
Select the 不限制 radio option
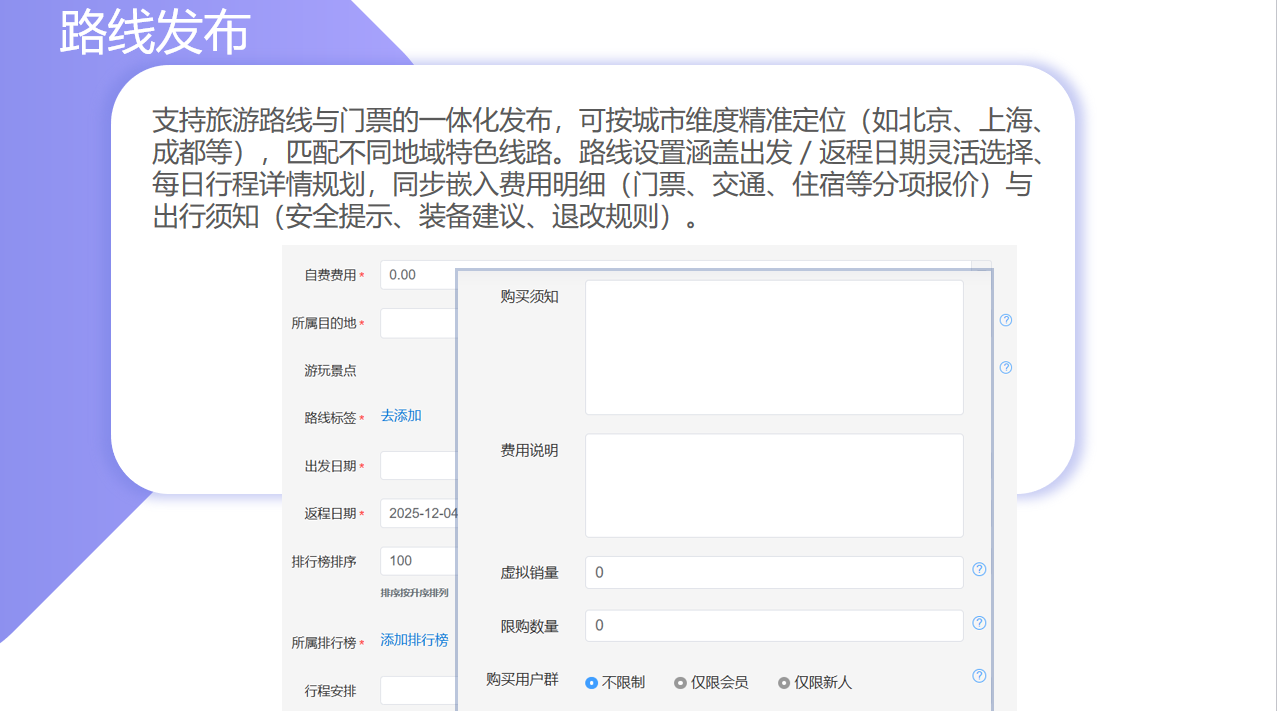(x=592, y=683)
